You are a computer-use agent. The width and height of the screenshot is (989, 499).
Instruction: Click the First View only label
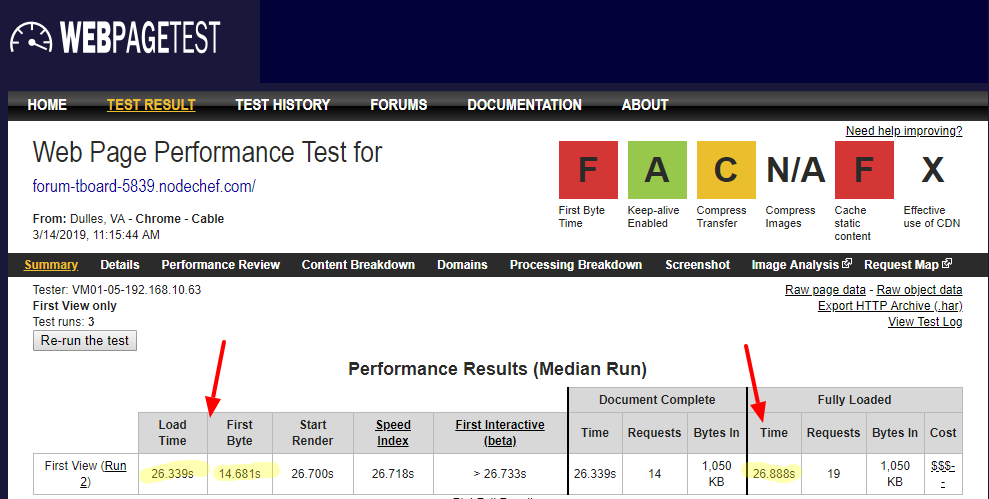click(x=74, y=306)
